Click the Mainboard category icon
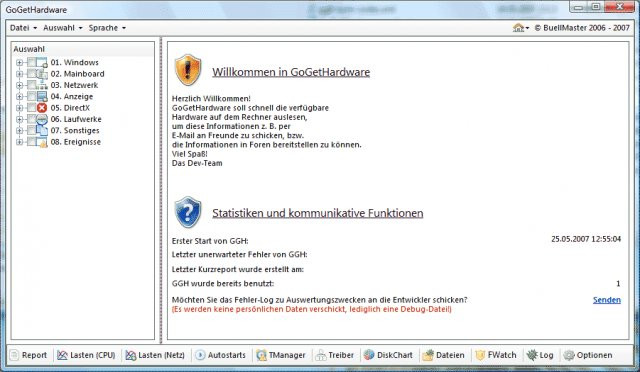The image size is (640, 372). coord(42,74)
